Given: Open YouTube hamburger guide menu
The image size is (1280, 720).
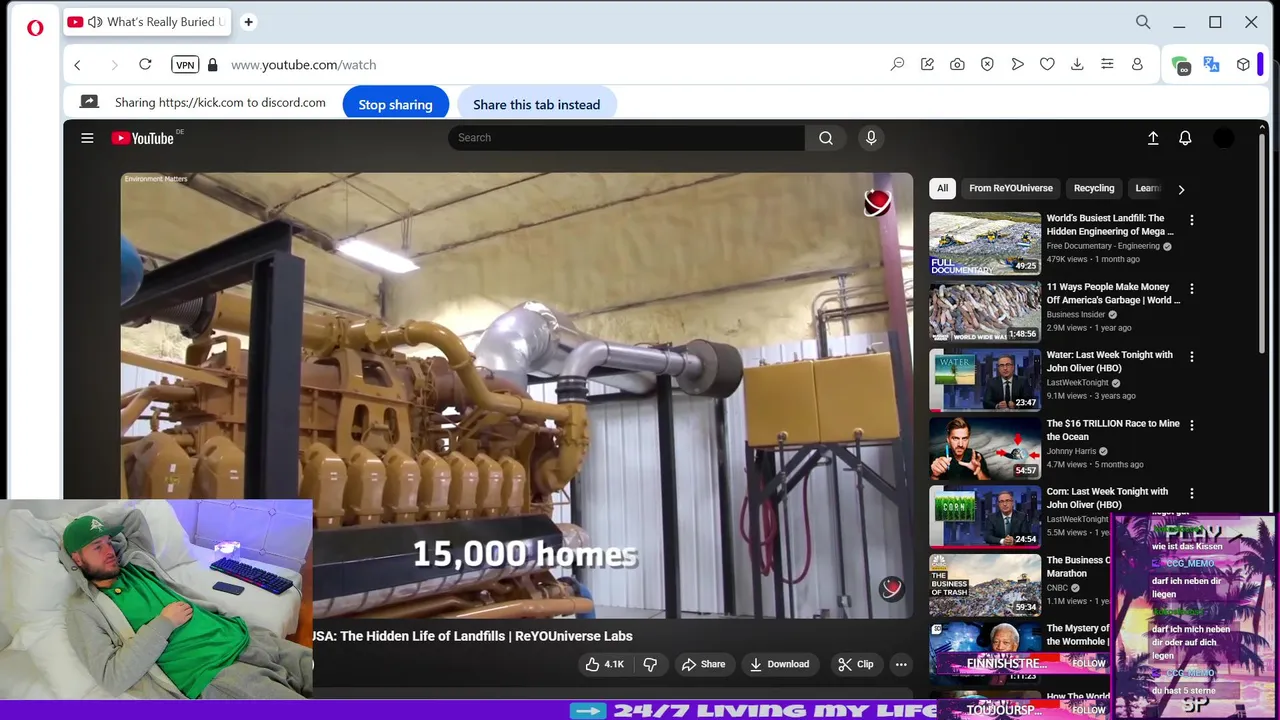Looking at the screenshot, I should pos(87,138).
